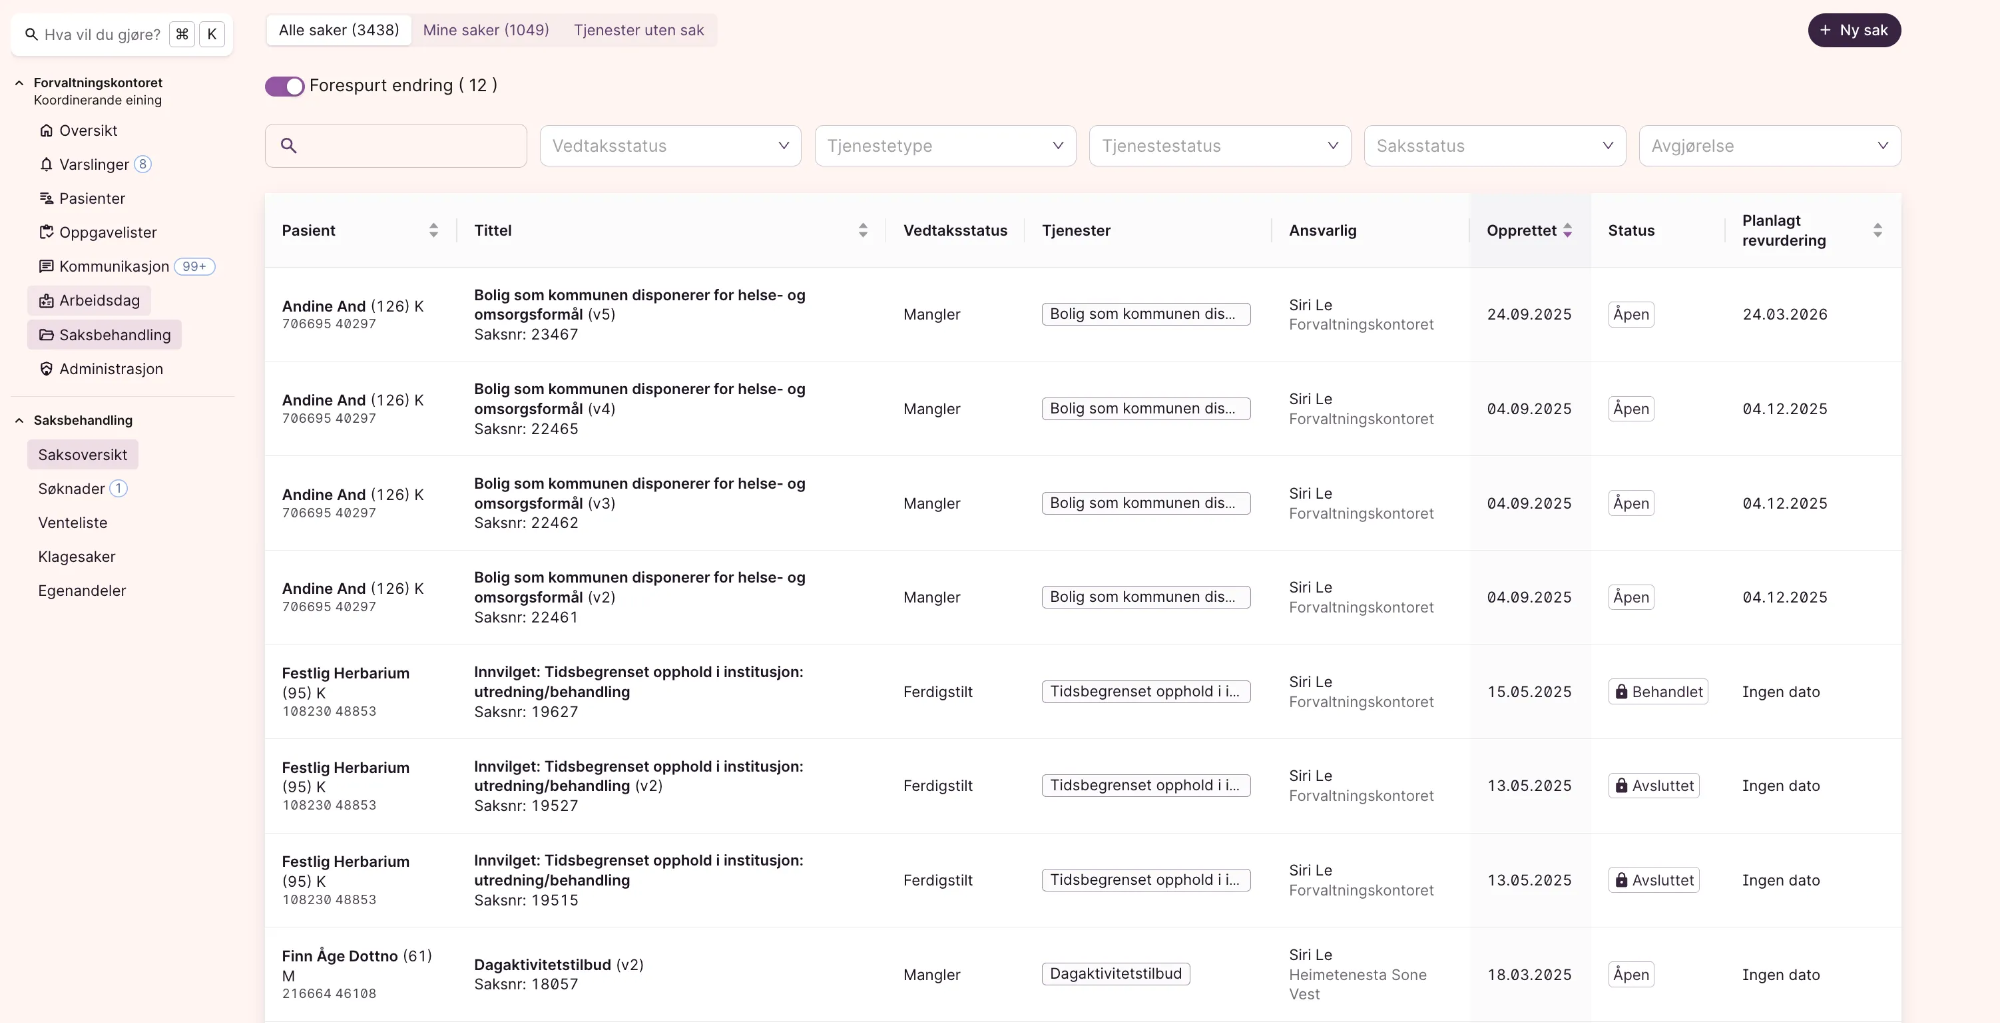Sort table by the Pasient column
This screenshot has width=2000, height=1023.
tap(433, 231)
